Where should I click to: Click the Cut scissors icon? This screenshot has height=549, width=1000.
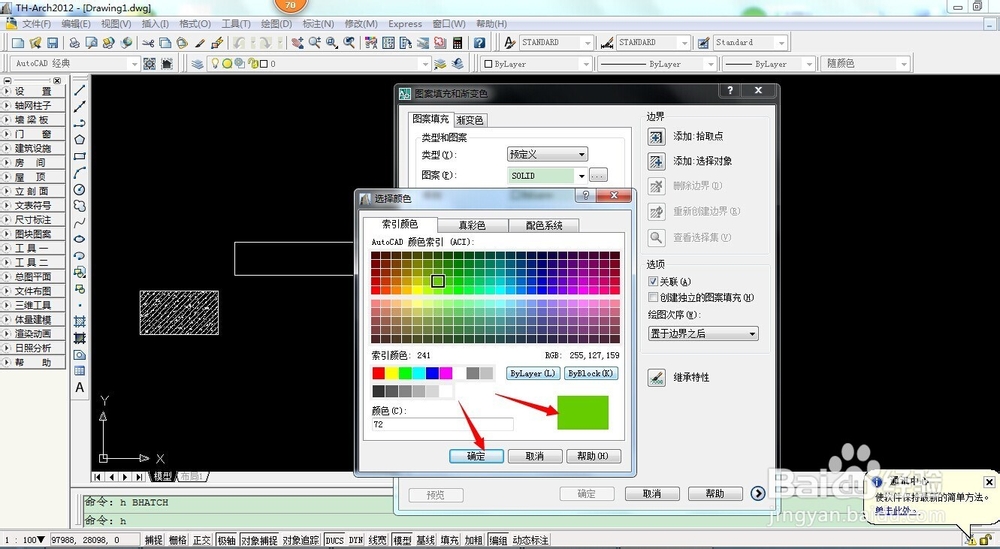click(x=148, y=43)
